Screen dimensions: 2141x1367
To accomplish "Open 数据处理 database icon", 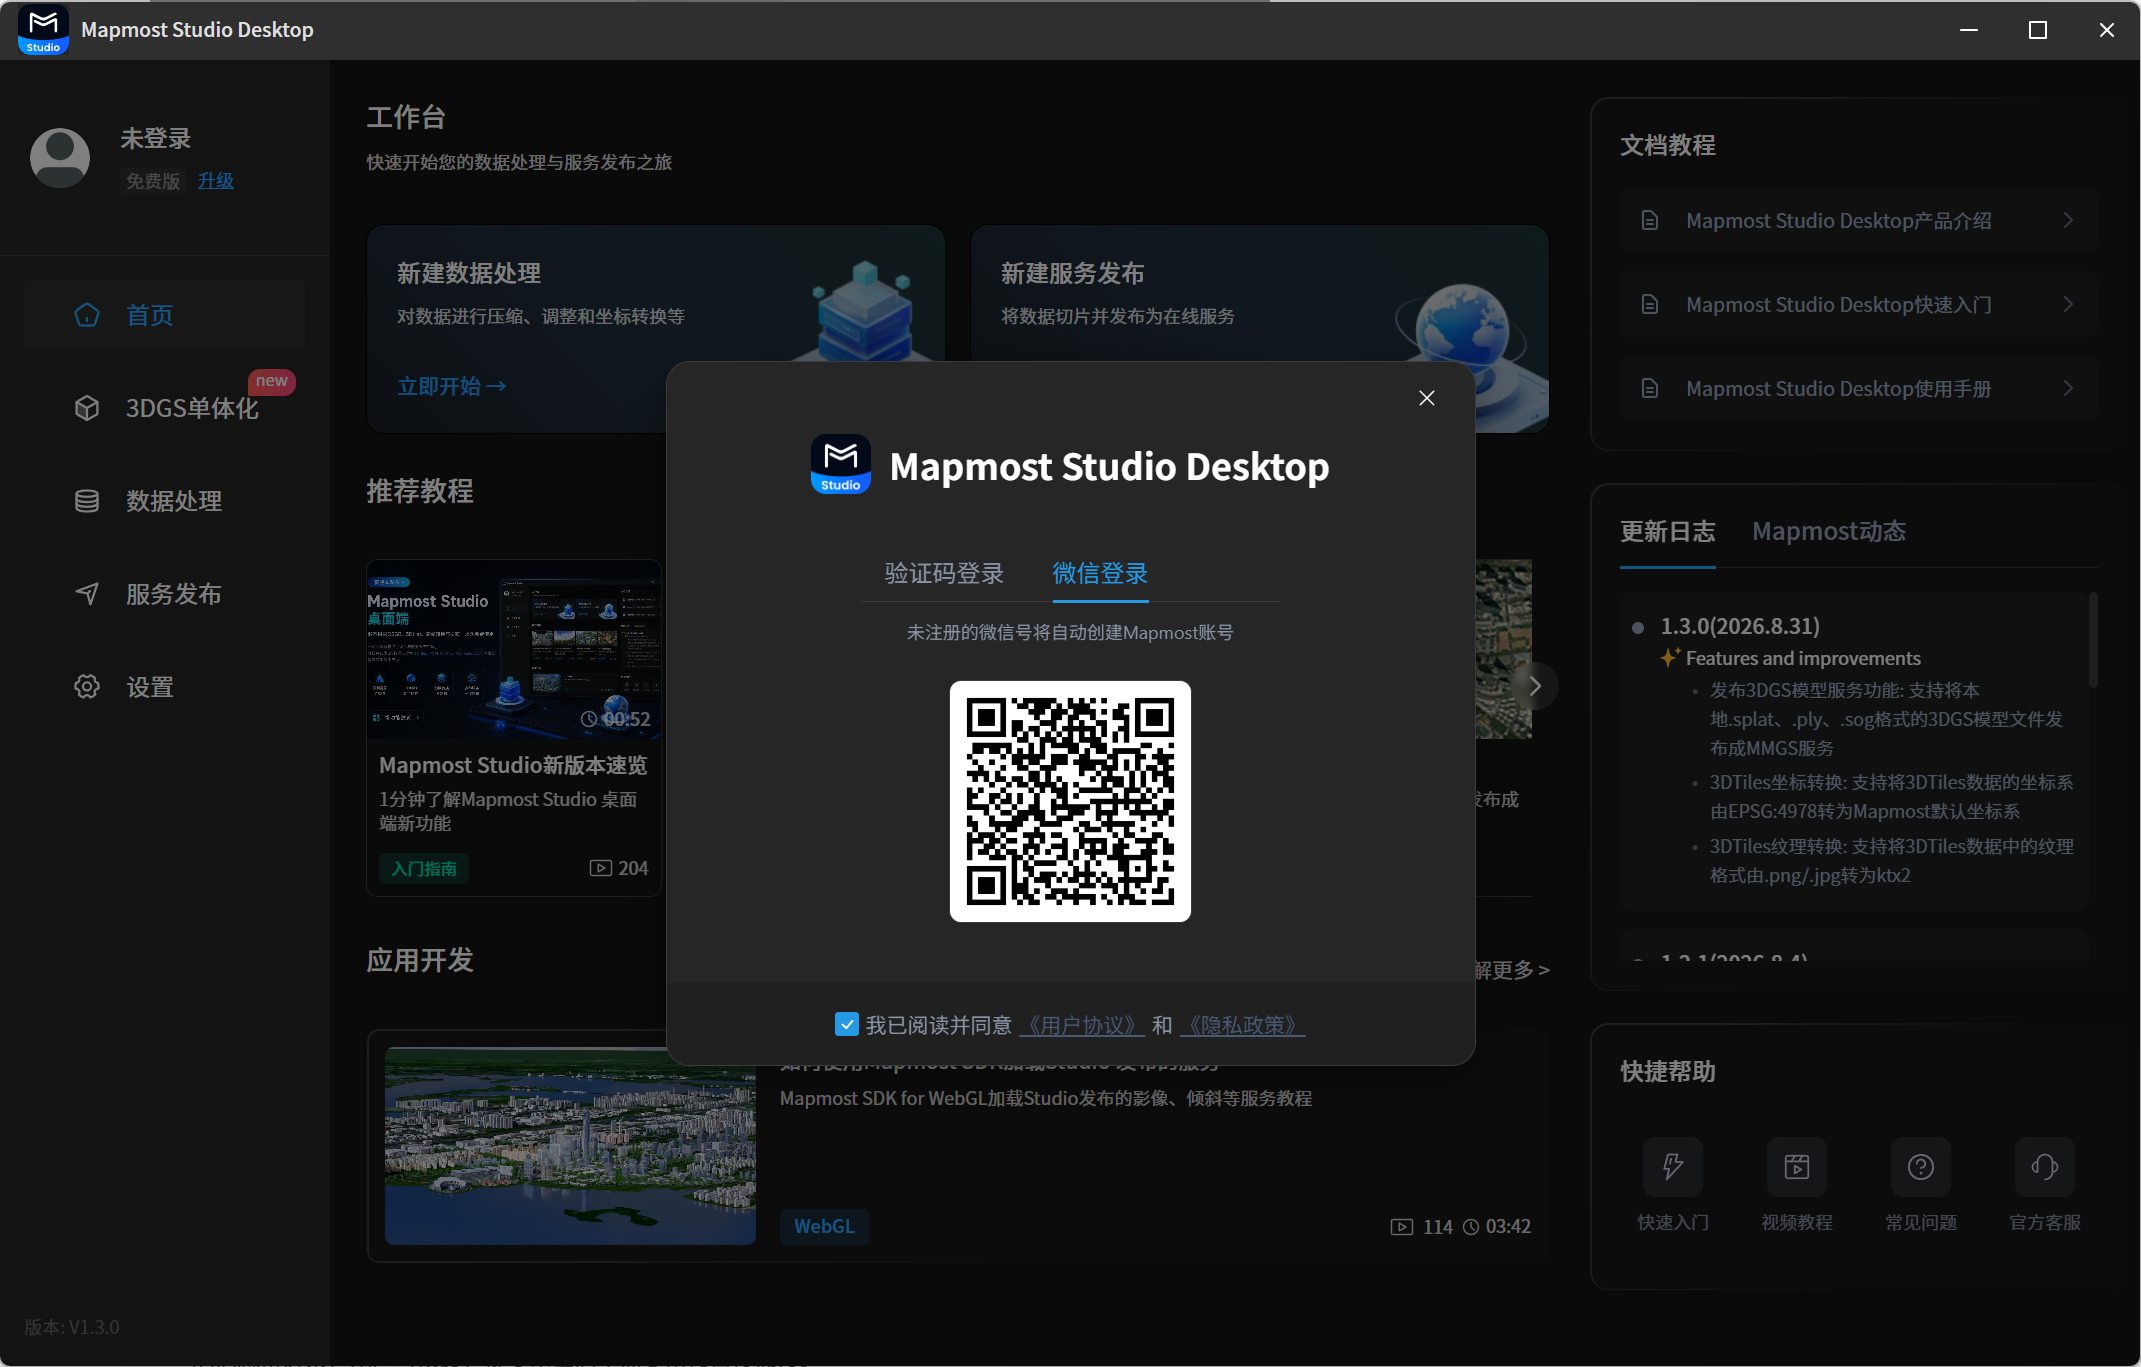I will click(x=87, y=501).
